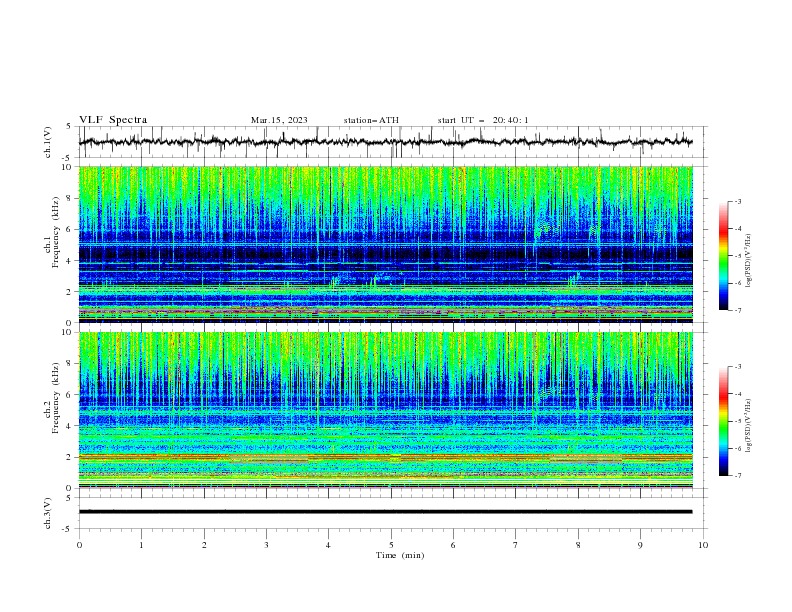Screen dimensions: 792x612
Task: Click the date 'Mar.15, 2023'
Action: 279,120
